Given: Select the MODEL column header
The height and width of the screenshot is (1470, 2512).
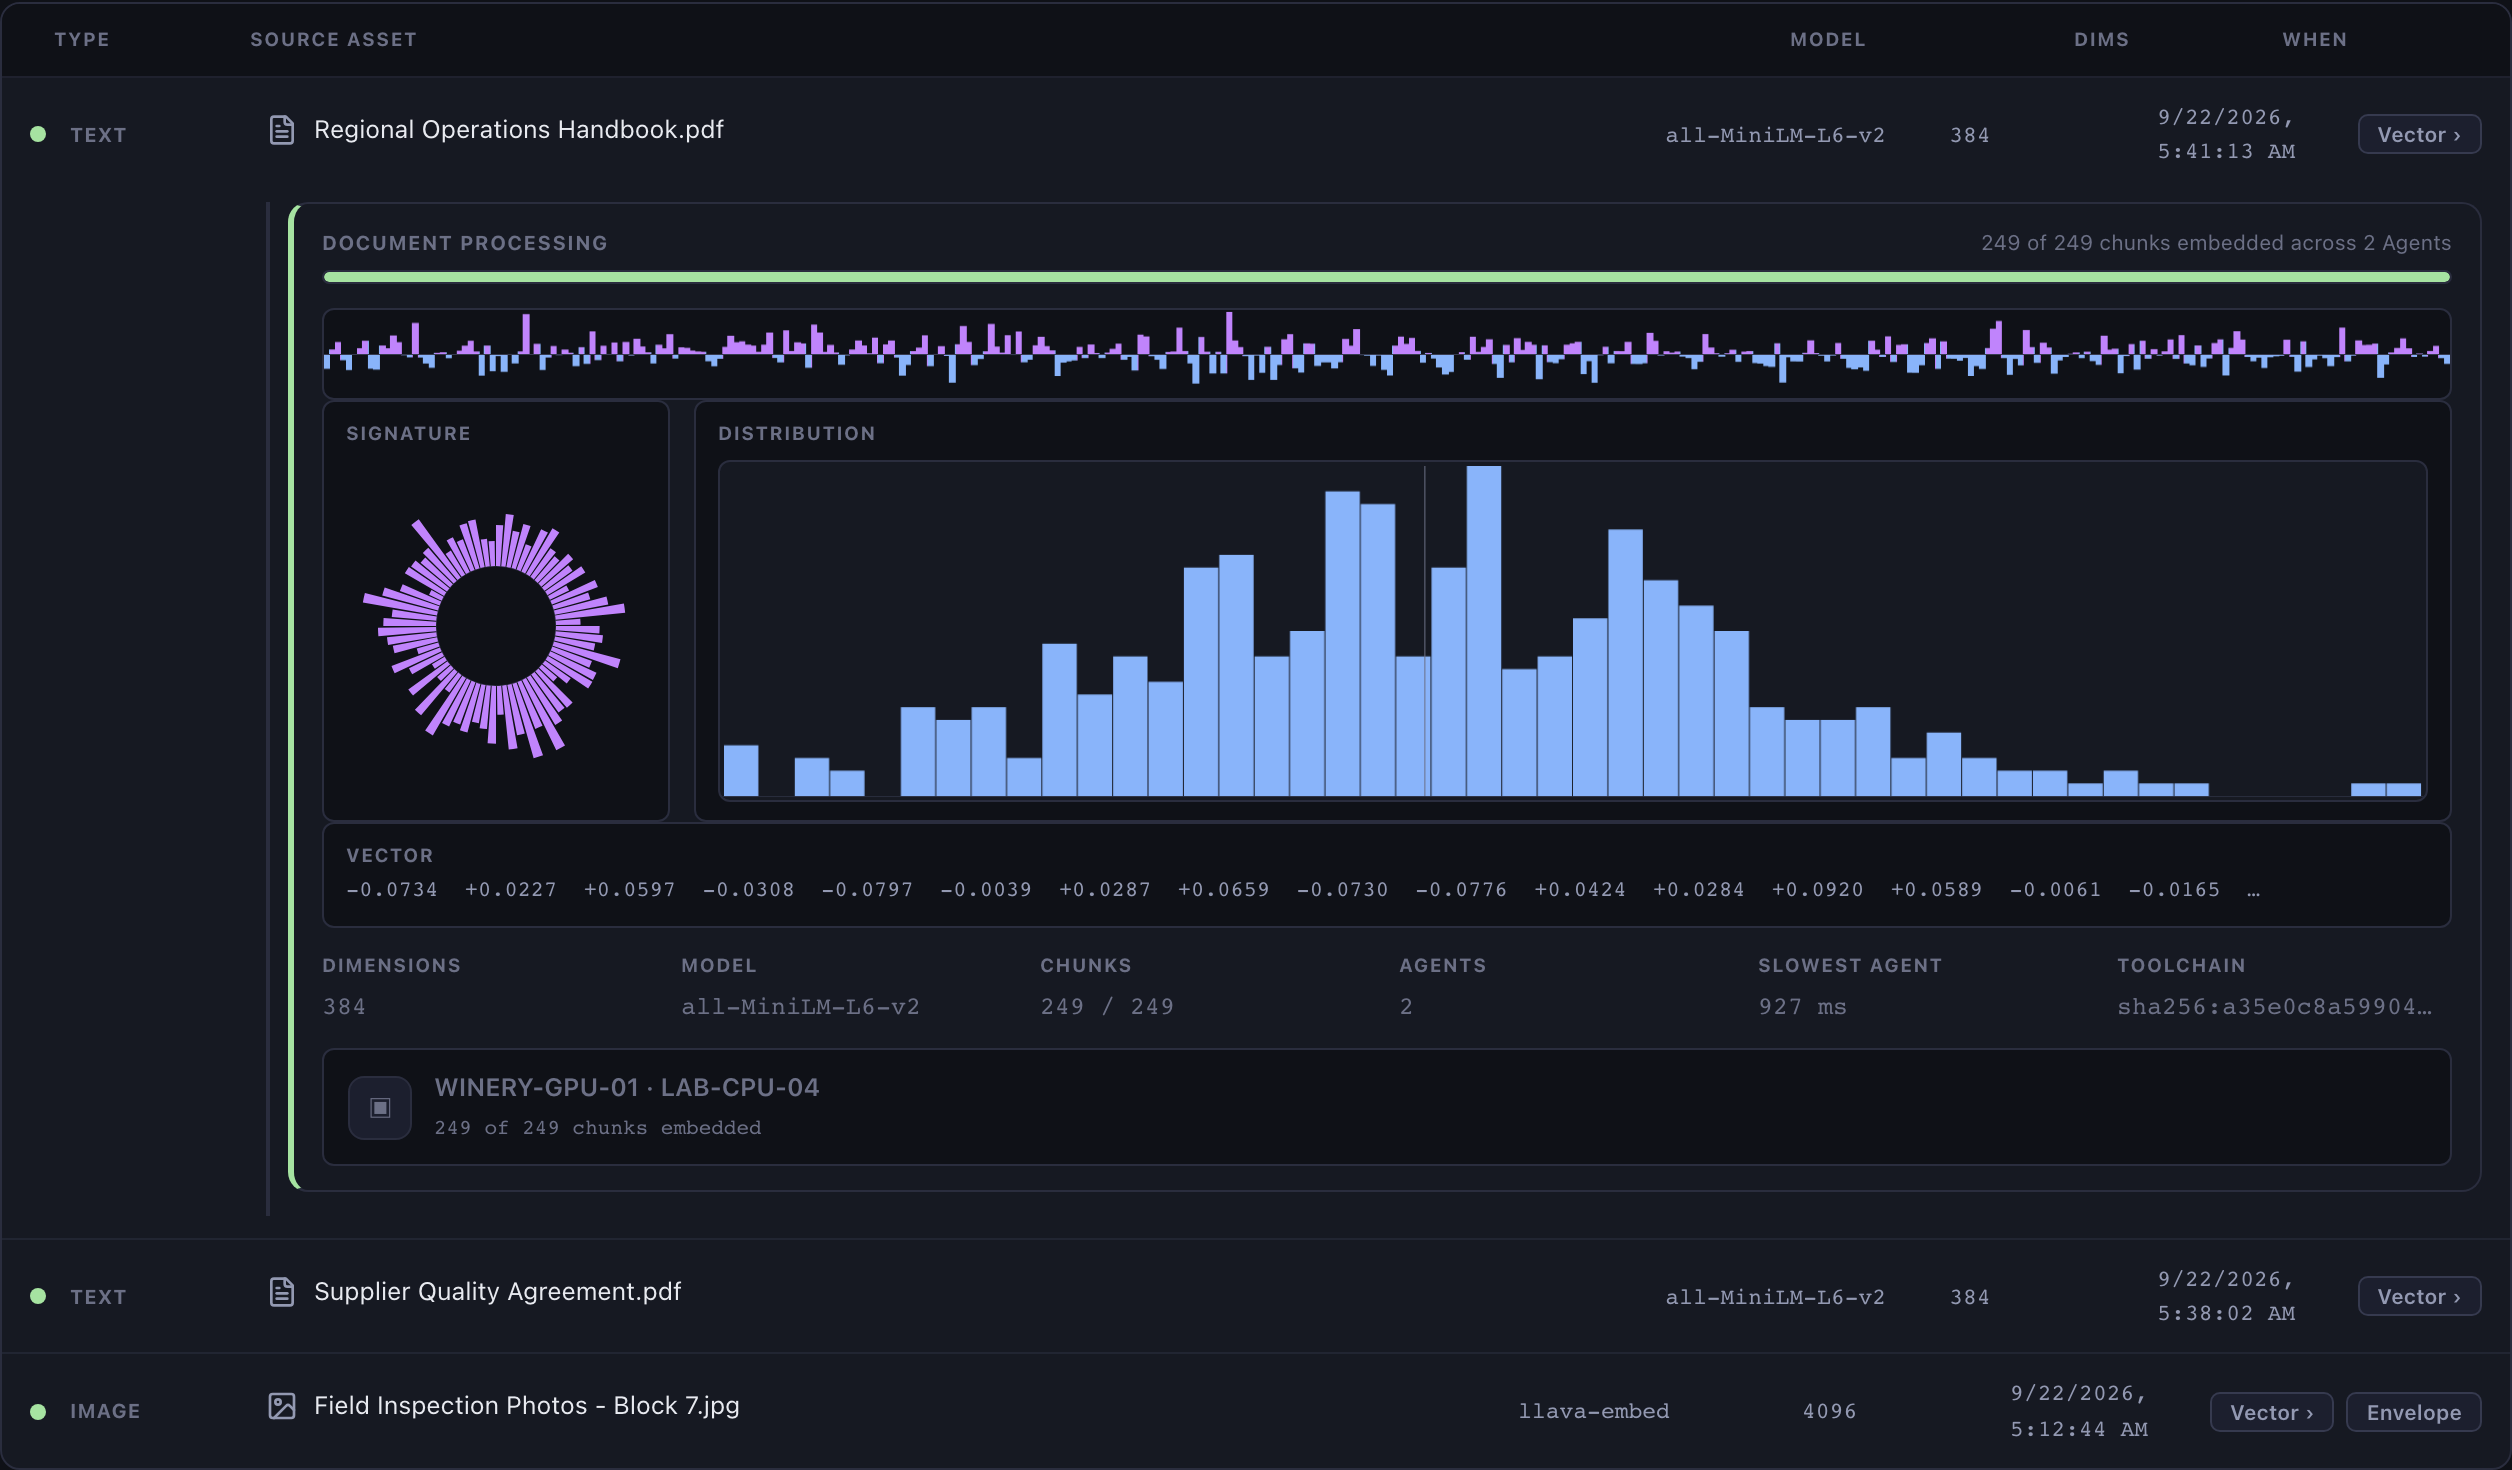Looking at the screenshot, I should point(1827,39).
